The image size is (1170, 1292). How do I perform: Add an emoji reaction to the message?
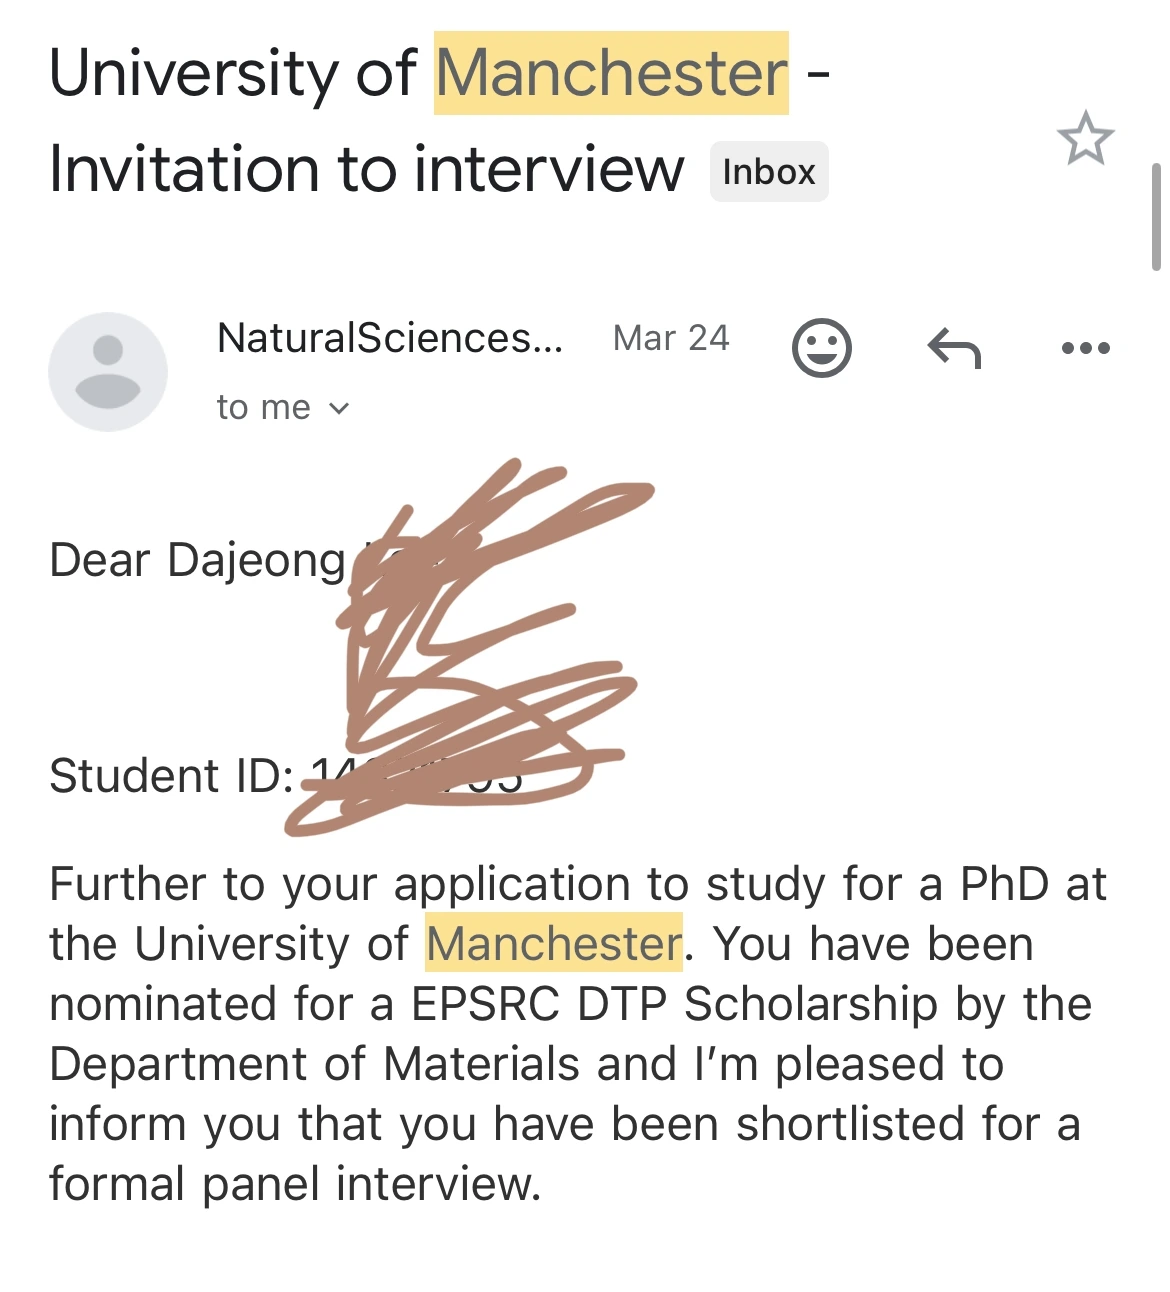(x=822, y=348)
